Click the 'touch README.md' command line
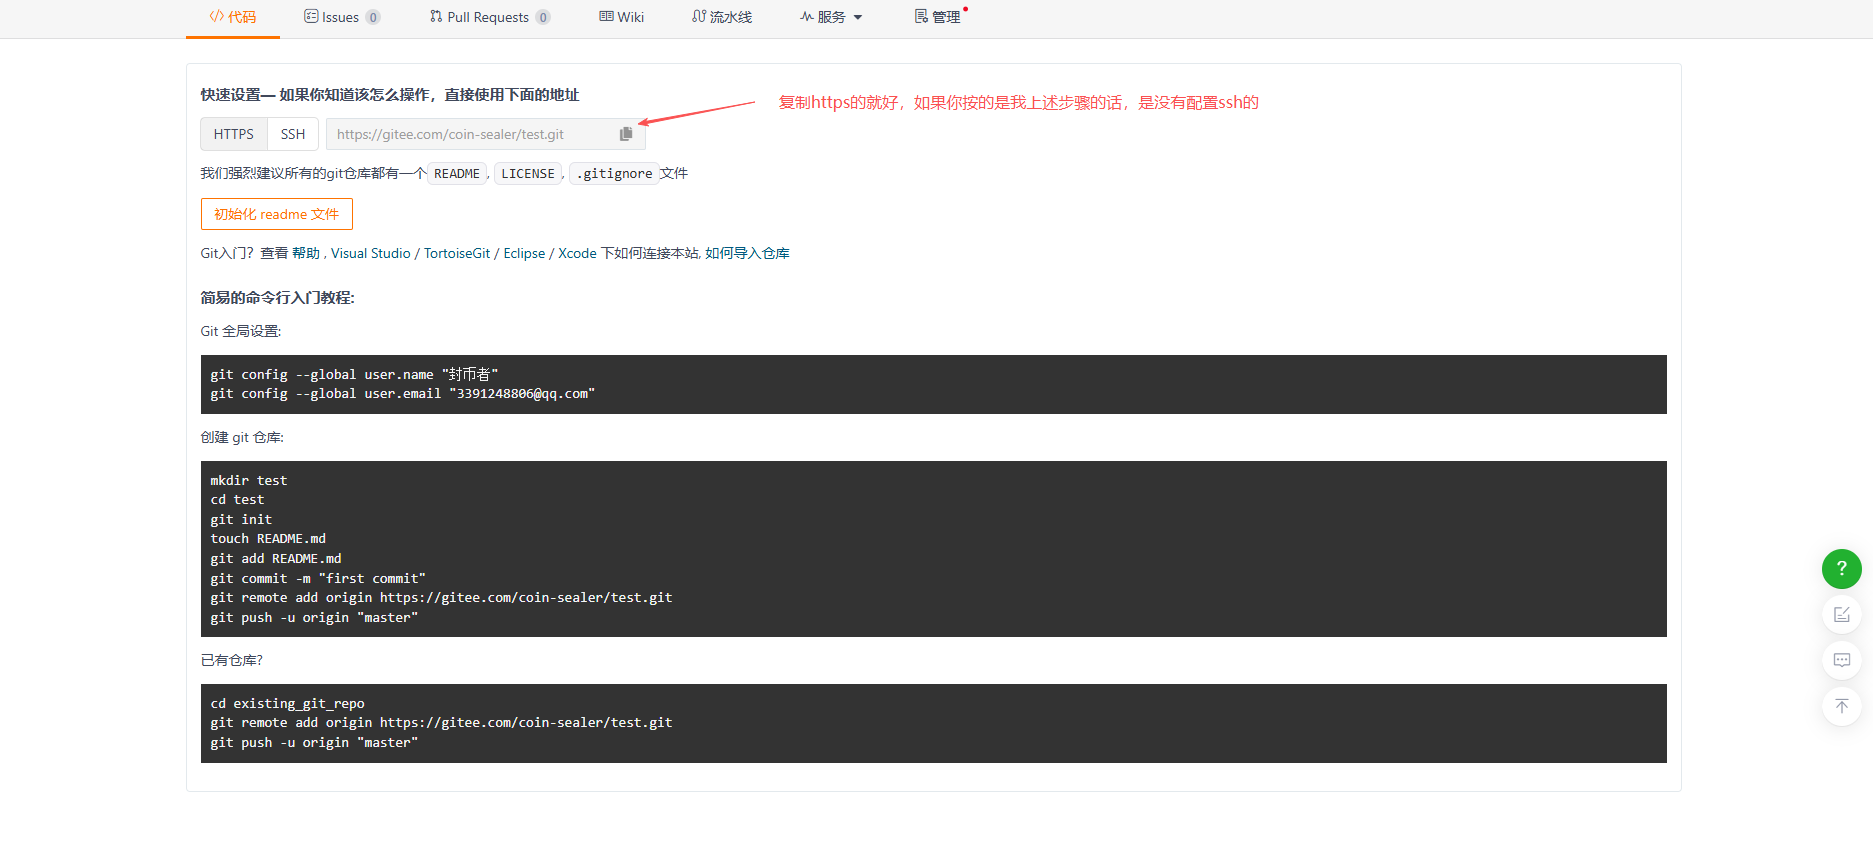This screenshot has height=841, width=1873. [x=268, y=539]
